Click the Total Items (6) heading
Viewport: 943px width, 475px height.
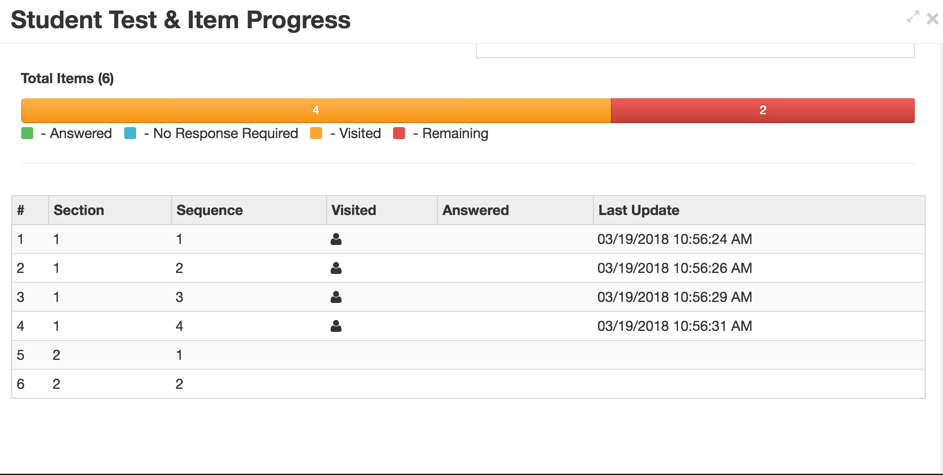coord(67,78)
